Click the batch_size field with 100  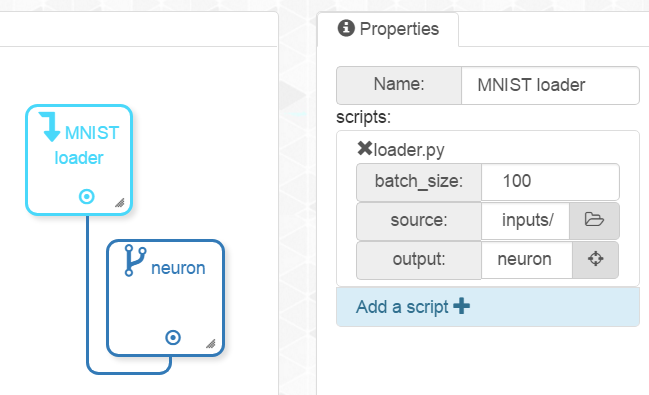click(x=550, y=181)
